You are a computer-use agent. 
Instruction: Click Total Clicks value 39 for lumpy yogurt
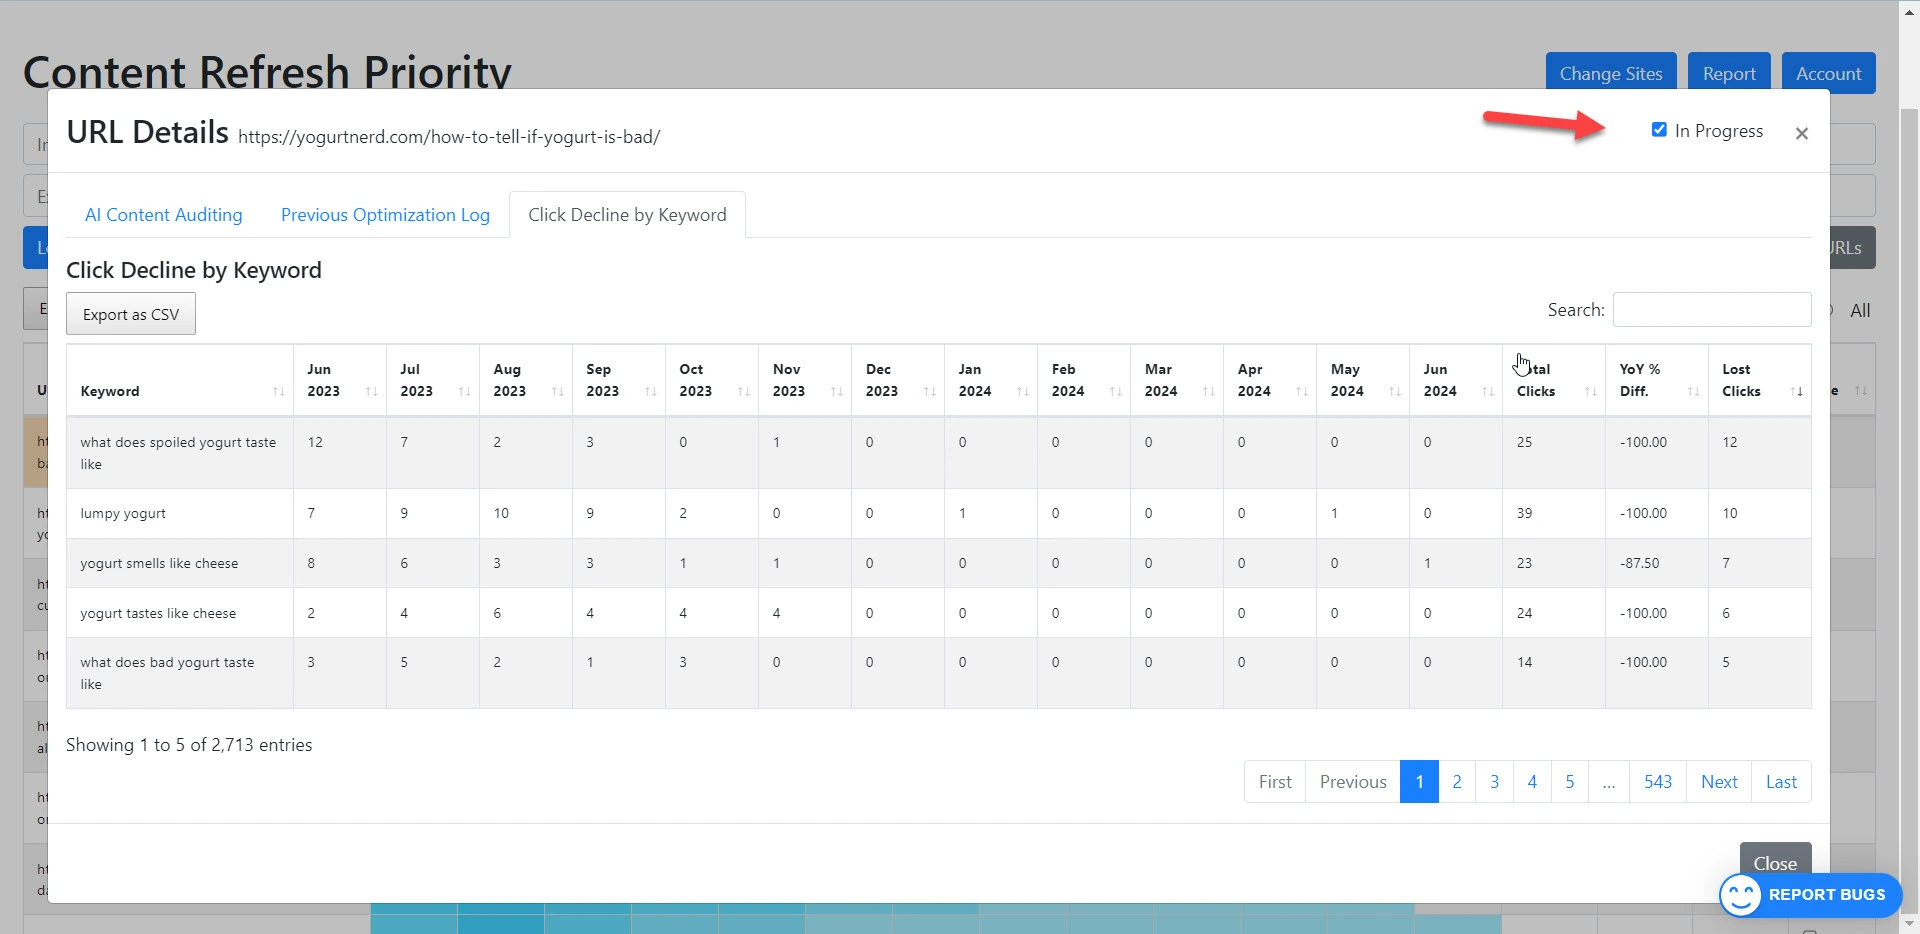click(x=1524, y=513)
